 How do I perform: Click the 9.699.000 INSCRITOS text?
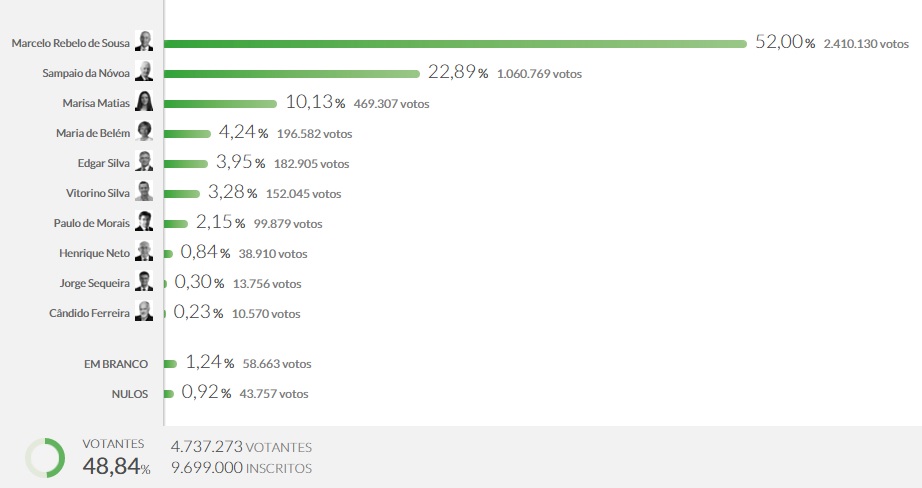(x=241, y=468)
